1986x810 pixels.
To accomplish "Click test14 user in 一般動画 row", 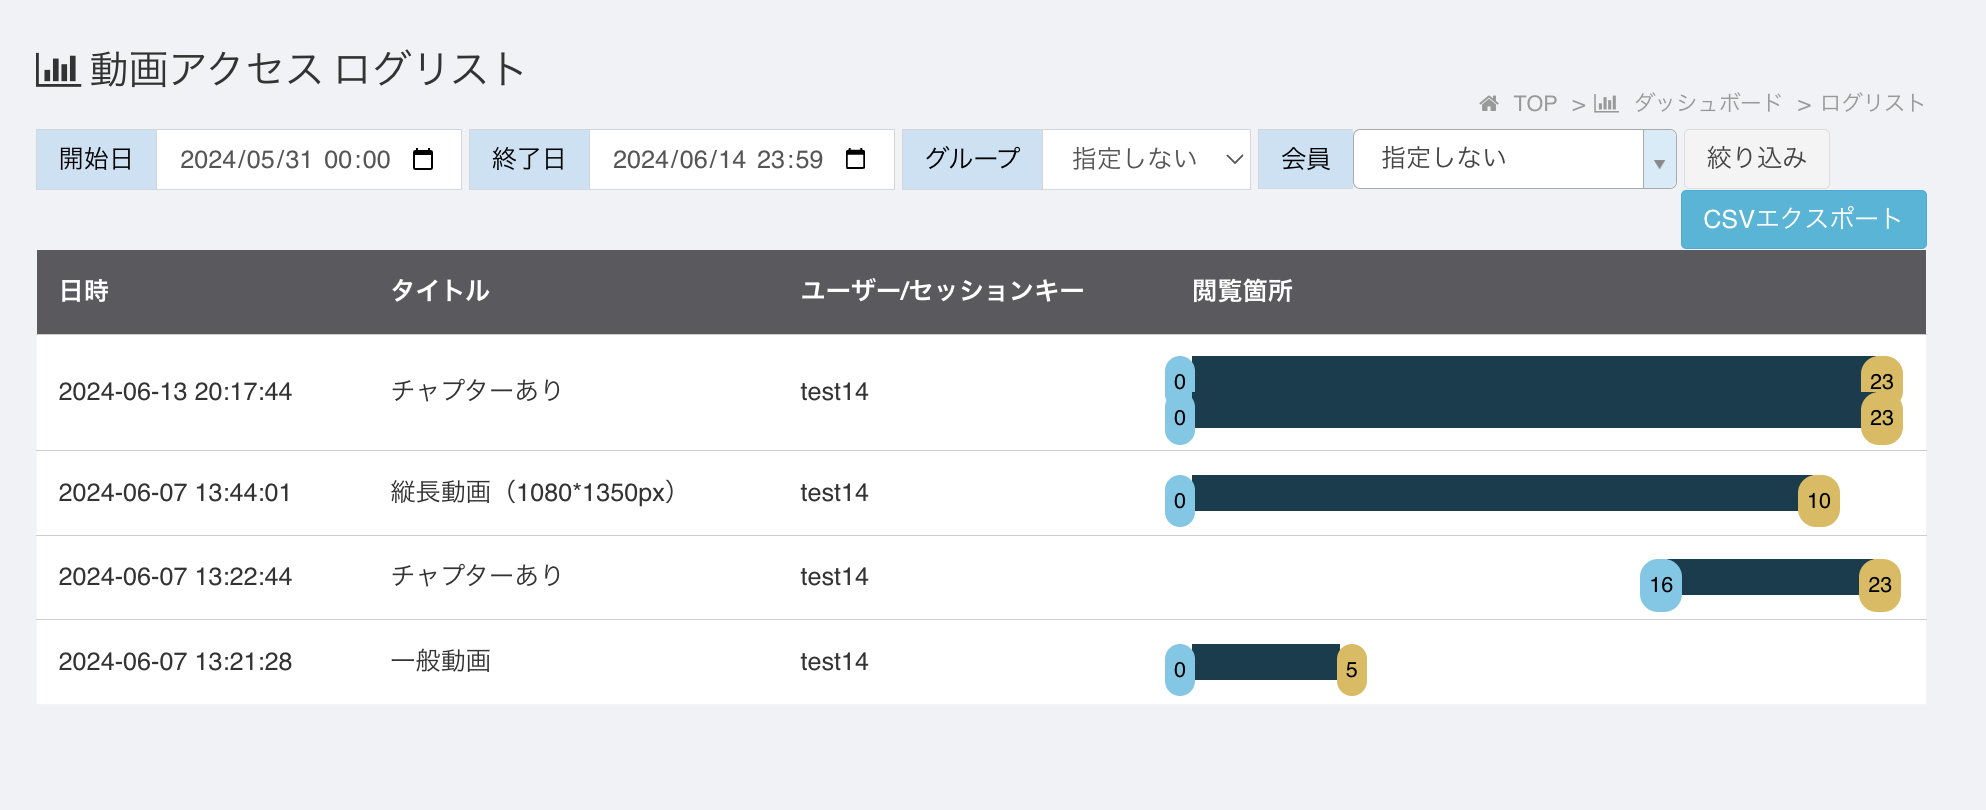I will [834, 662].
